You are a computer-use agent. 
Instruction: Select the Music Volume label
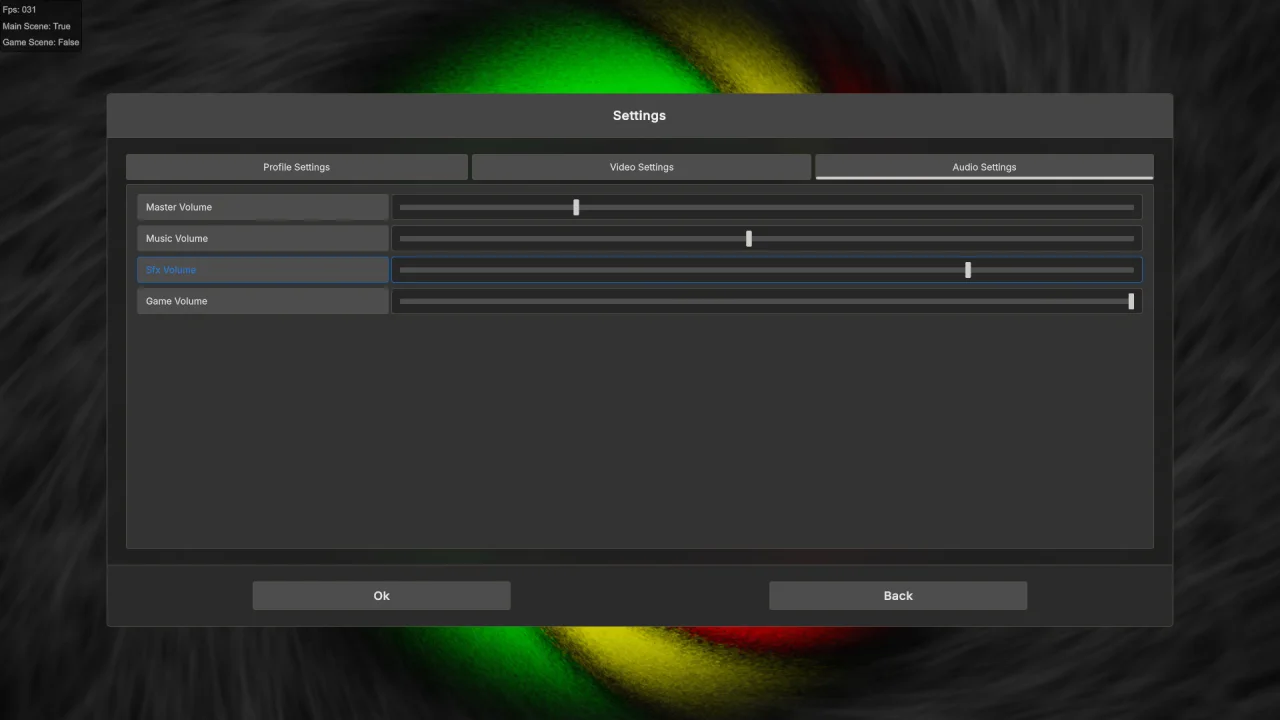coord(263,238)
